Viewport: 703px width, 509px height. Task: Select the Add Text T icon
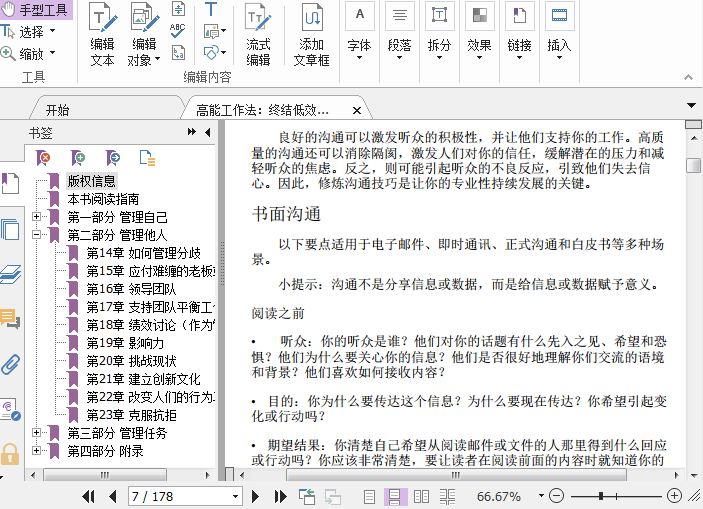pos(210,9)
